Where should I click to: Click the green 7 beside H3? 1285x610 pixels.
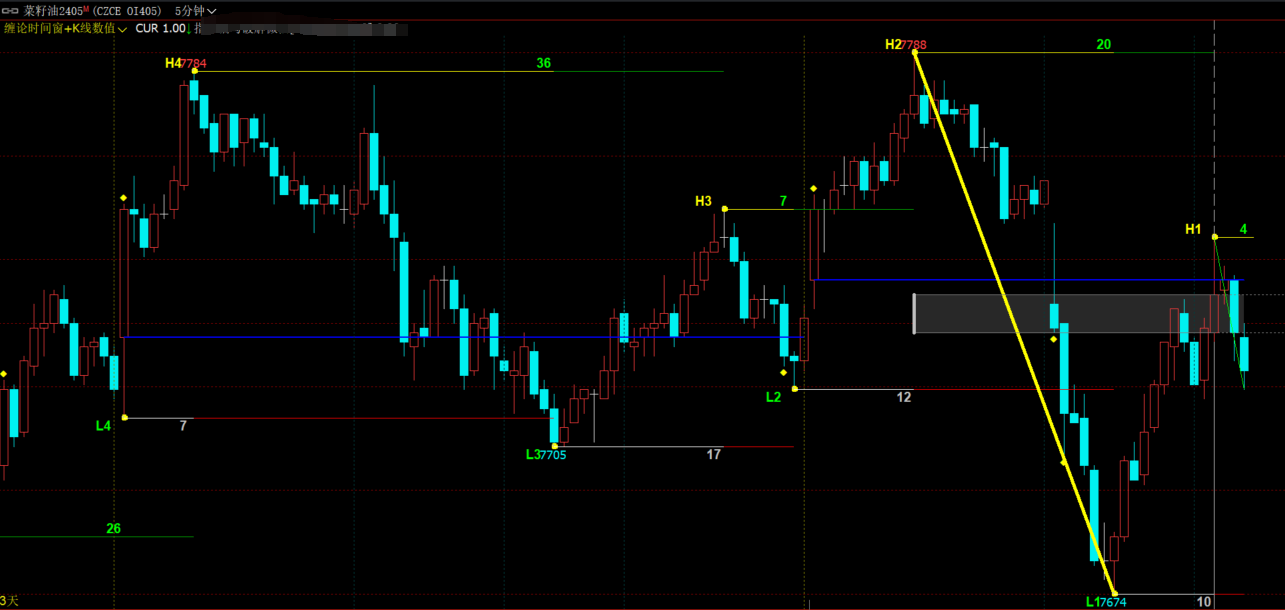pos(783,201)
